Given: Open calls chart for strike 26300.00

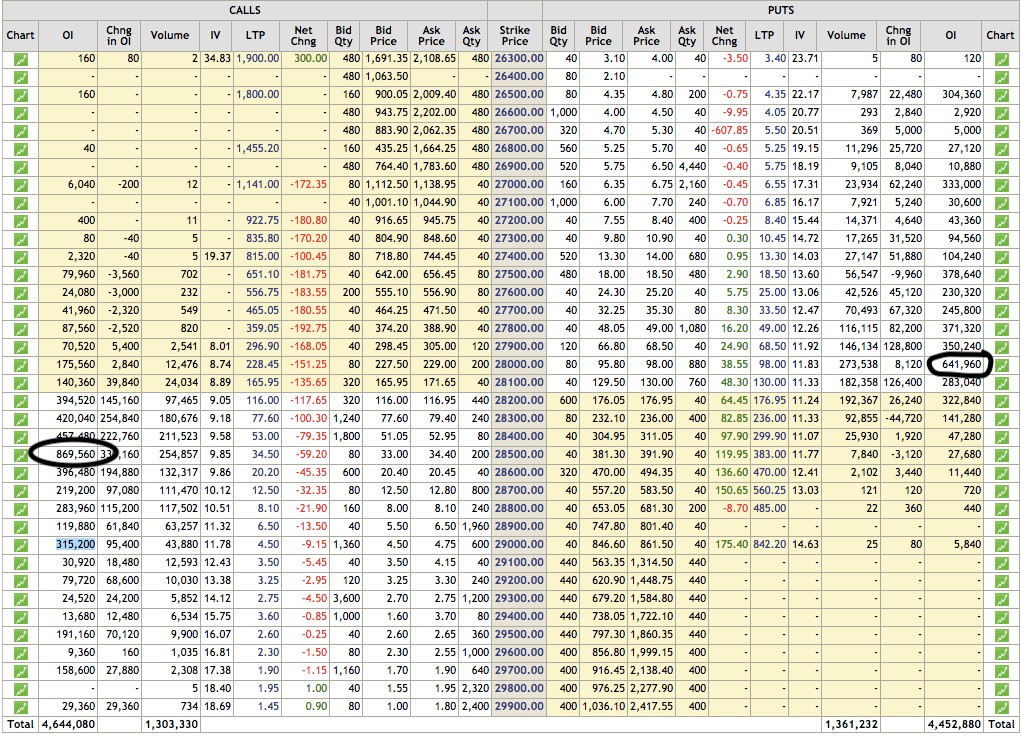Looking at the screenshot, I should point(21,59).
